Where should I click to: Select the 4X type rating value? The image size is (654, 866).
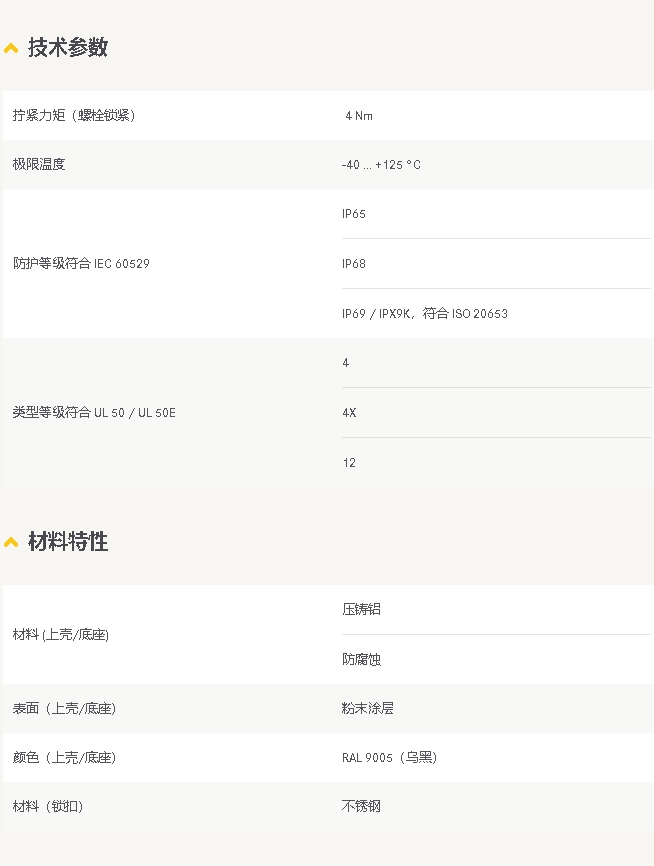pyautogui.click(x=349, y=413)
